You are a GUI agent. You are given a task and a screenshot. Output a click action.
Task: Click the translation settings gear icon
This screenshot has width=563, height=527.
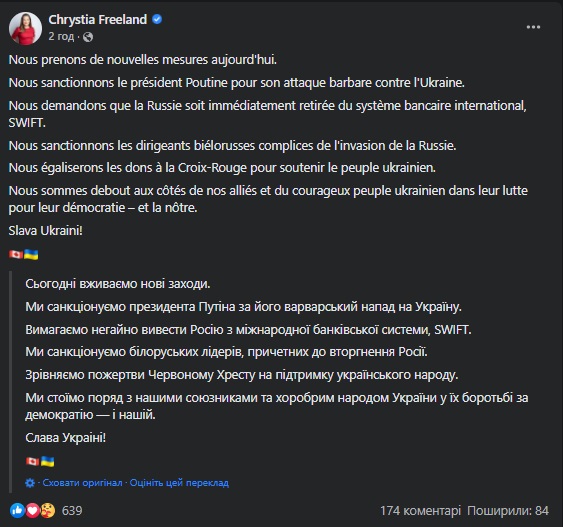30,483
